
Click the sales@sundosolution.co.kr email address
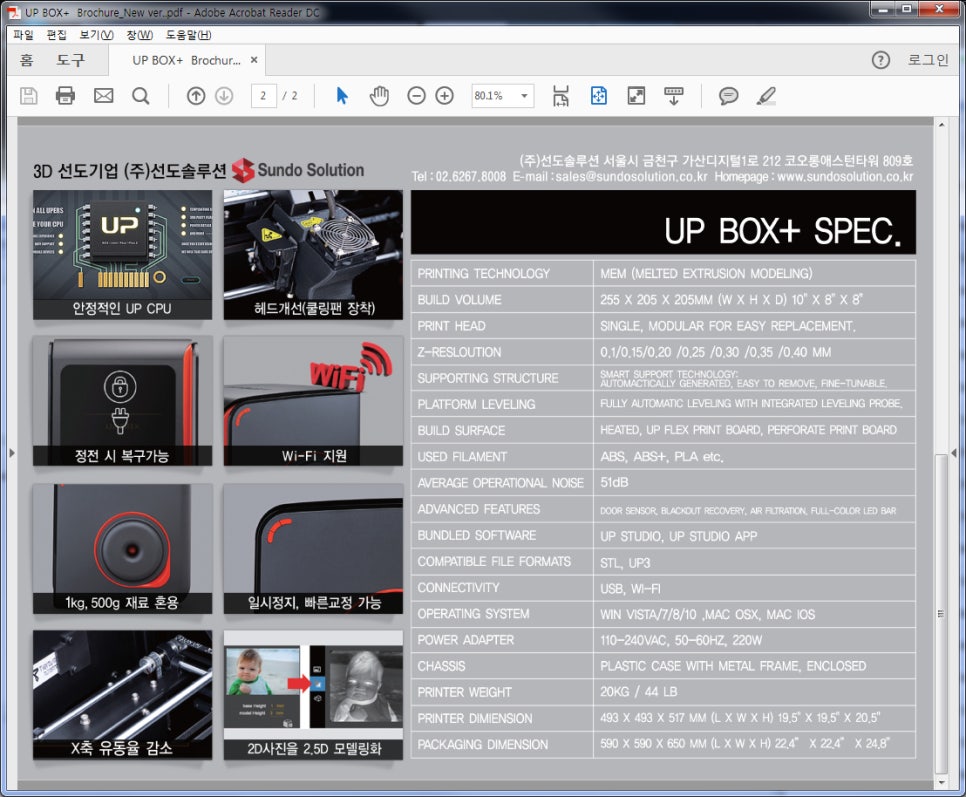[631, 177]
